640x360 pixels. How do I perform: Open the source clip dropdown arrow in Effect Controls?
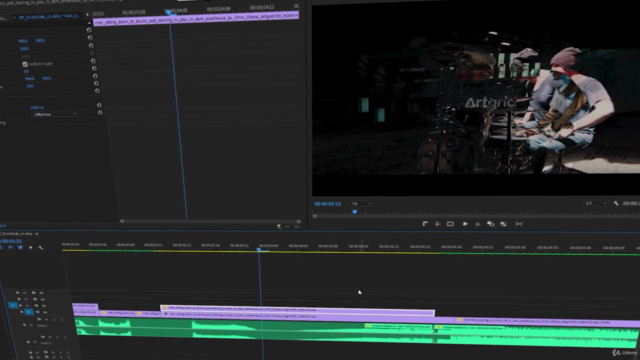pos(14,18)
